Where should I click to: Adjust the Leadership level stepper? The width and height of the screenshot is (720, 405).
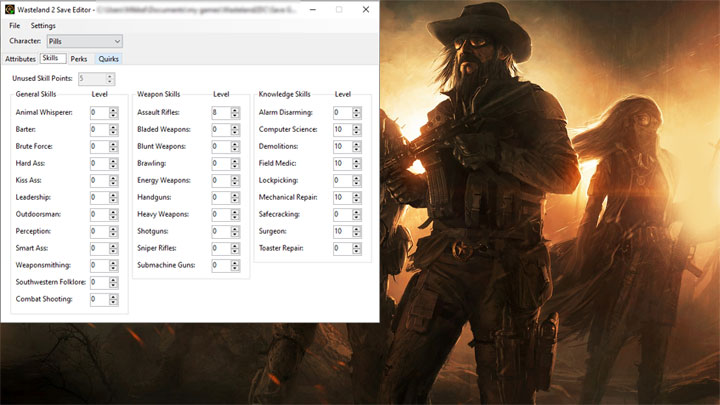click(113, 197)
